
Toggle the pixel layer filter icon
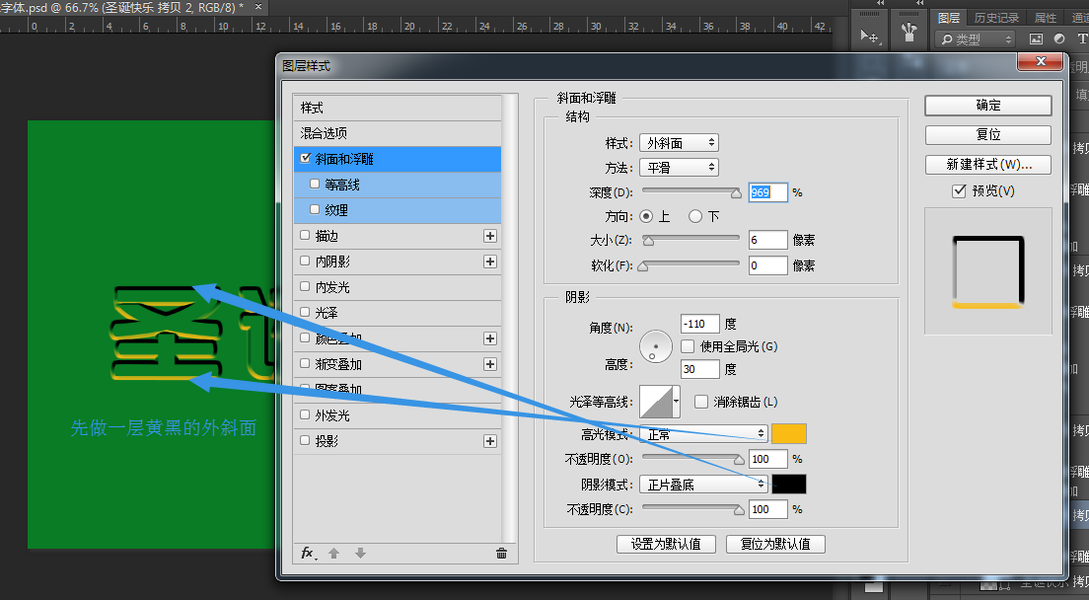pos(1036,40)
